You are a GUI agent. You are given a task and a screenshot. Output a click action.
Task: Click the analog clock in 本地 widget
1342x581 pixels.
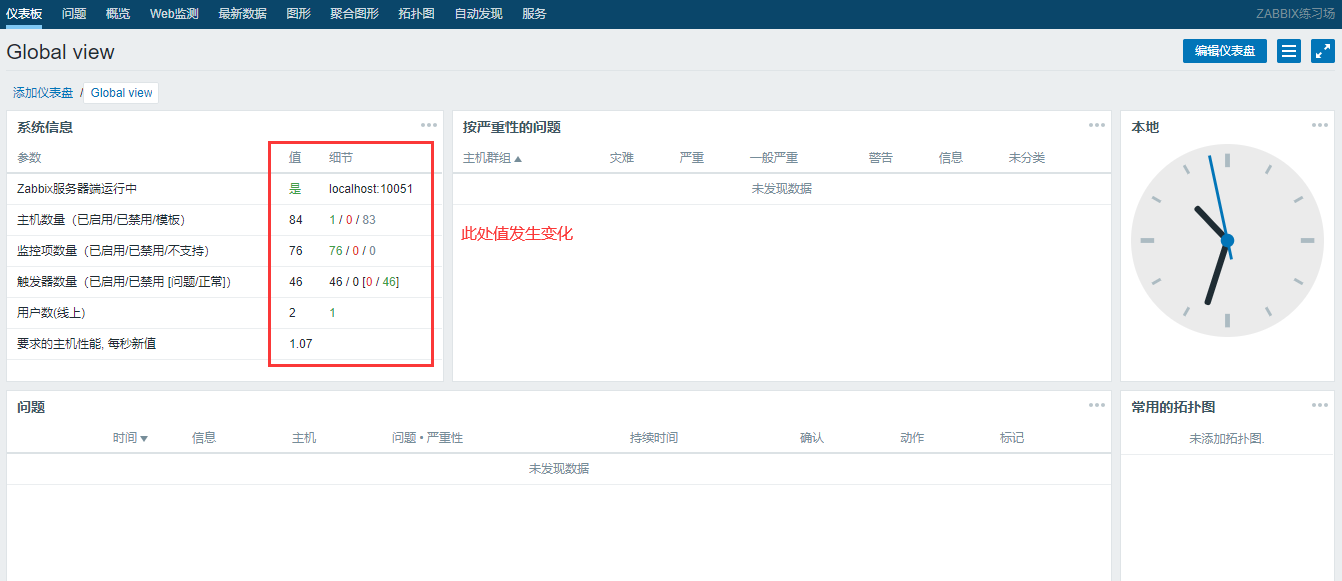[1227, 240]
